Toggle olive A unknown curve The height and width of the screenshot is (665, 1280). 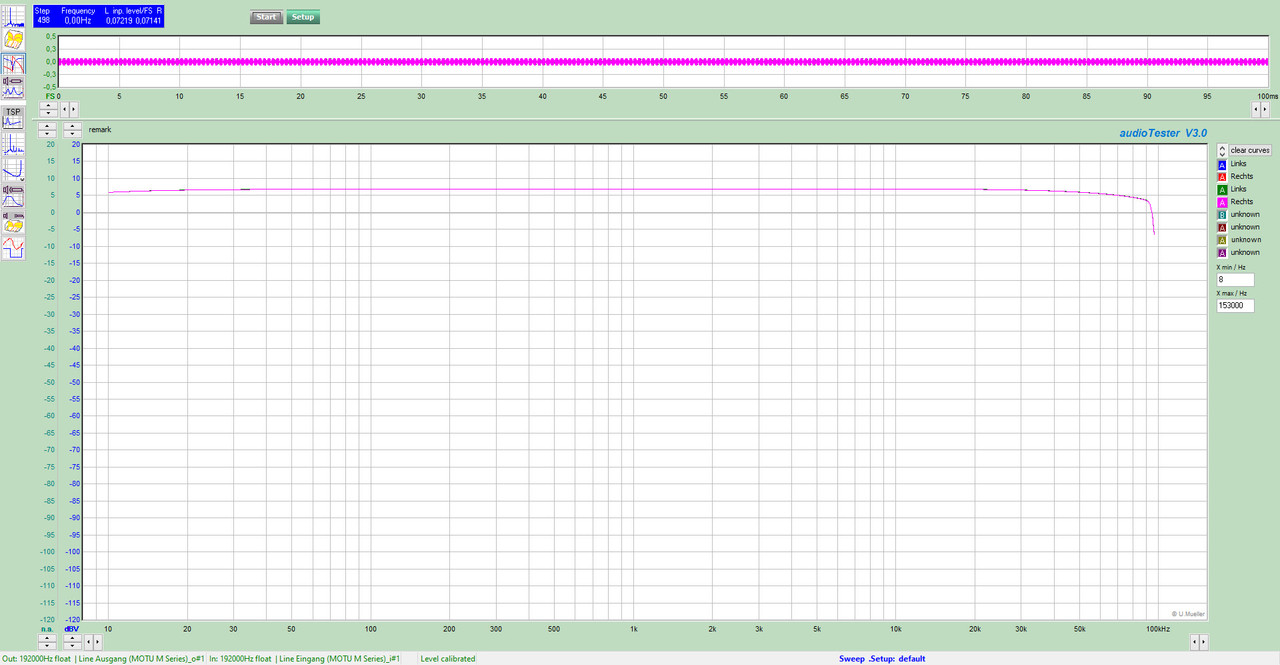(1222, 240)
